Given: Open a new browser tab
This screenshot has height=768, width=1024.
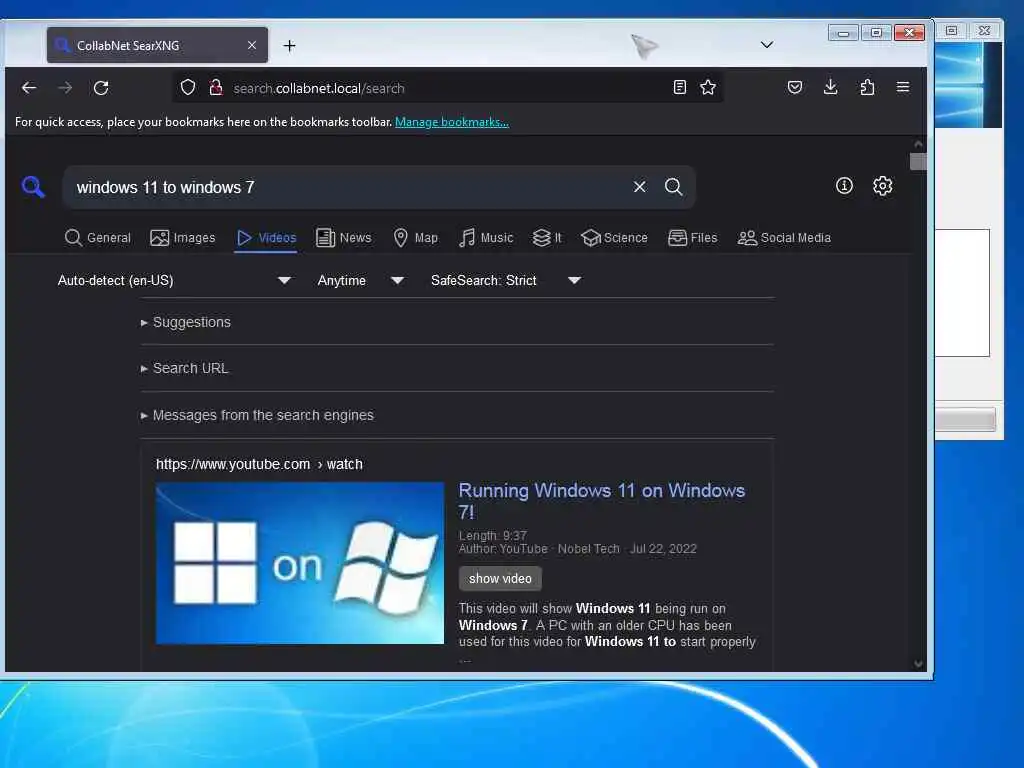Looking at the screenshot, I should [289, 46].
